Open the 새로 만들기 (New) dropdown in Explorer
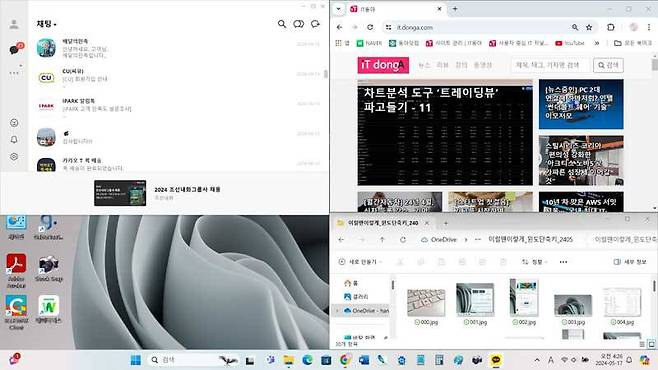The height and width of the screenshot is (370, 658). [x=360, y=262]
